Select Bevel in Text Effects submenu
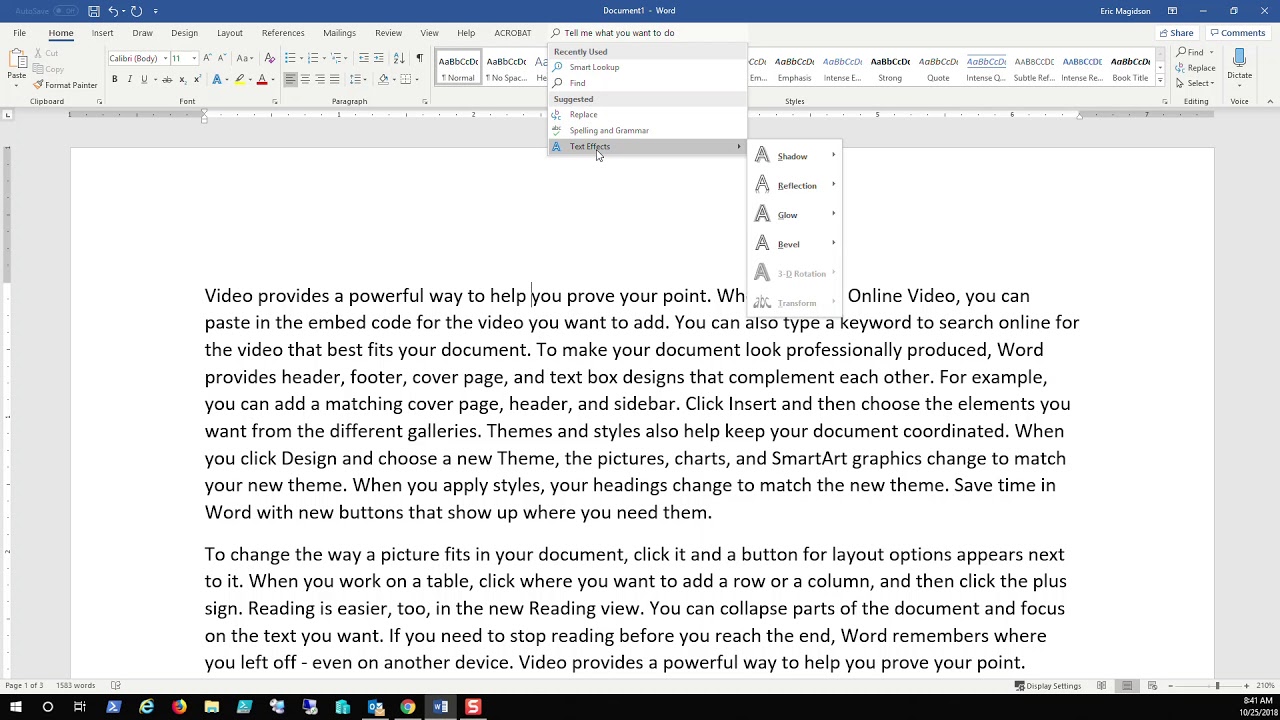1280x720 pixels. click(796, 244)
